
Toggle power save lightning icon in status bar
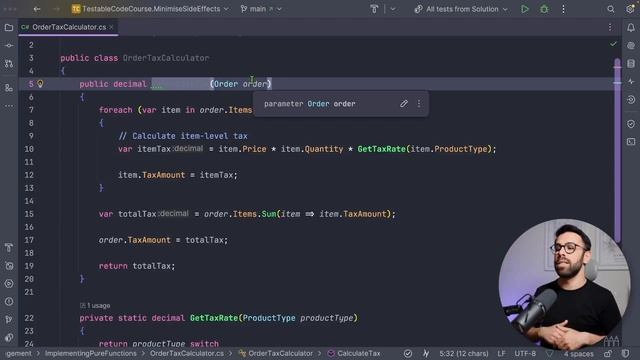(x=426, y=353)
